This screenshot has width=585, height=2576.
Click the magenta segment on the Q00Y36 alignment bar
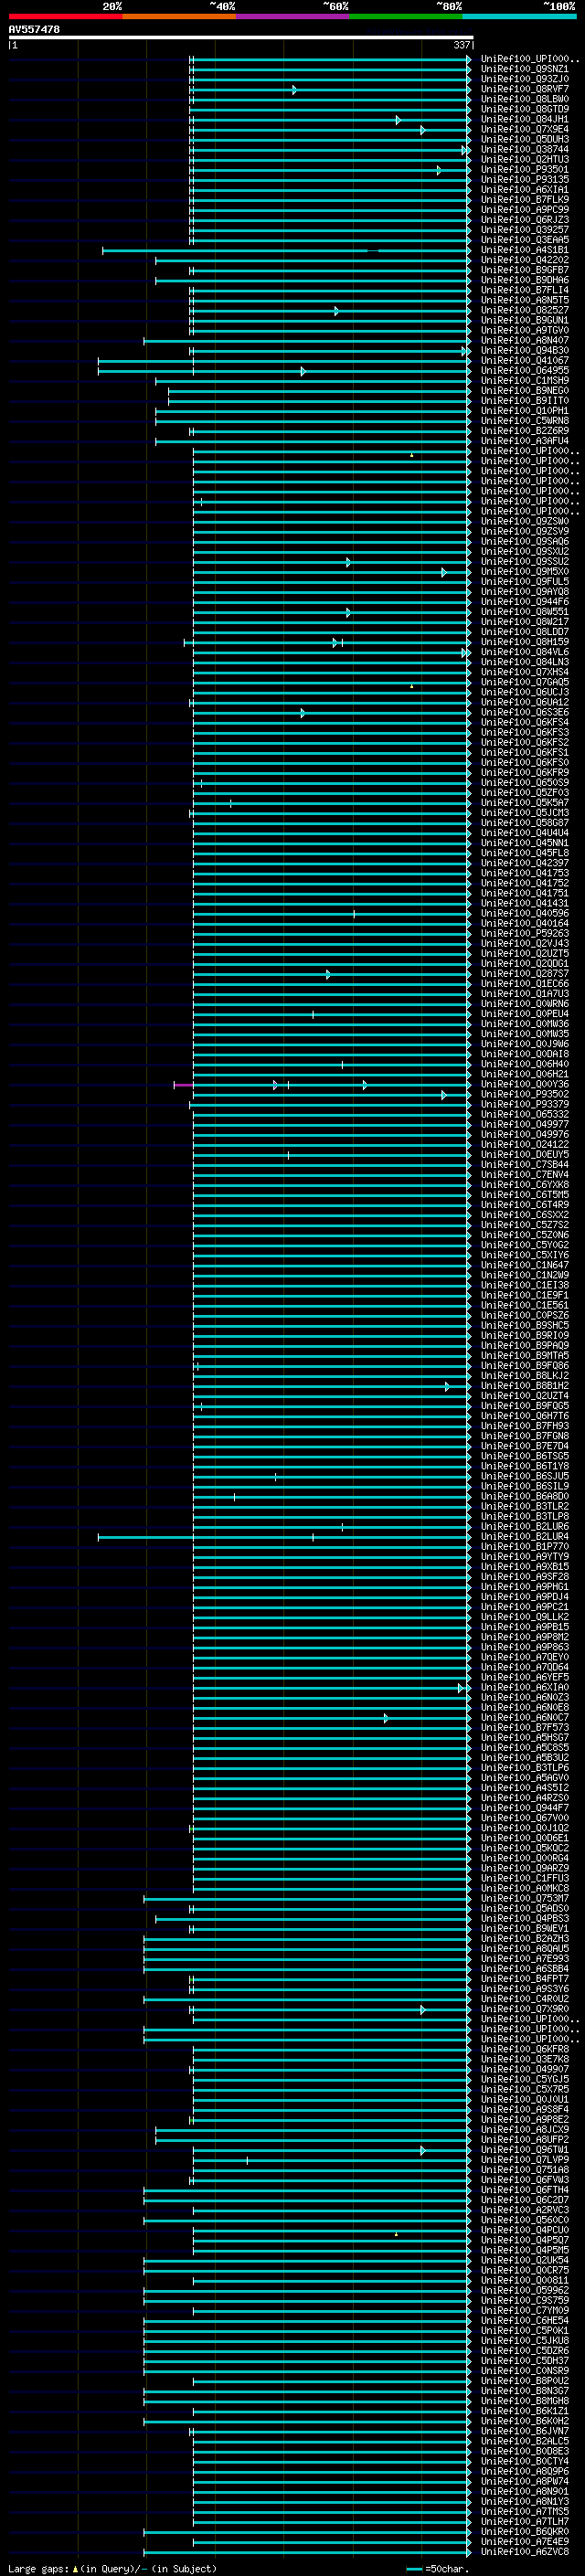[x=184, y=1085]
